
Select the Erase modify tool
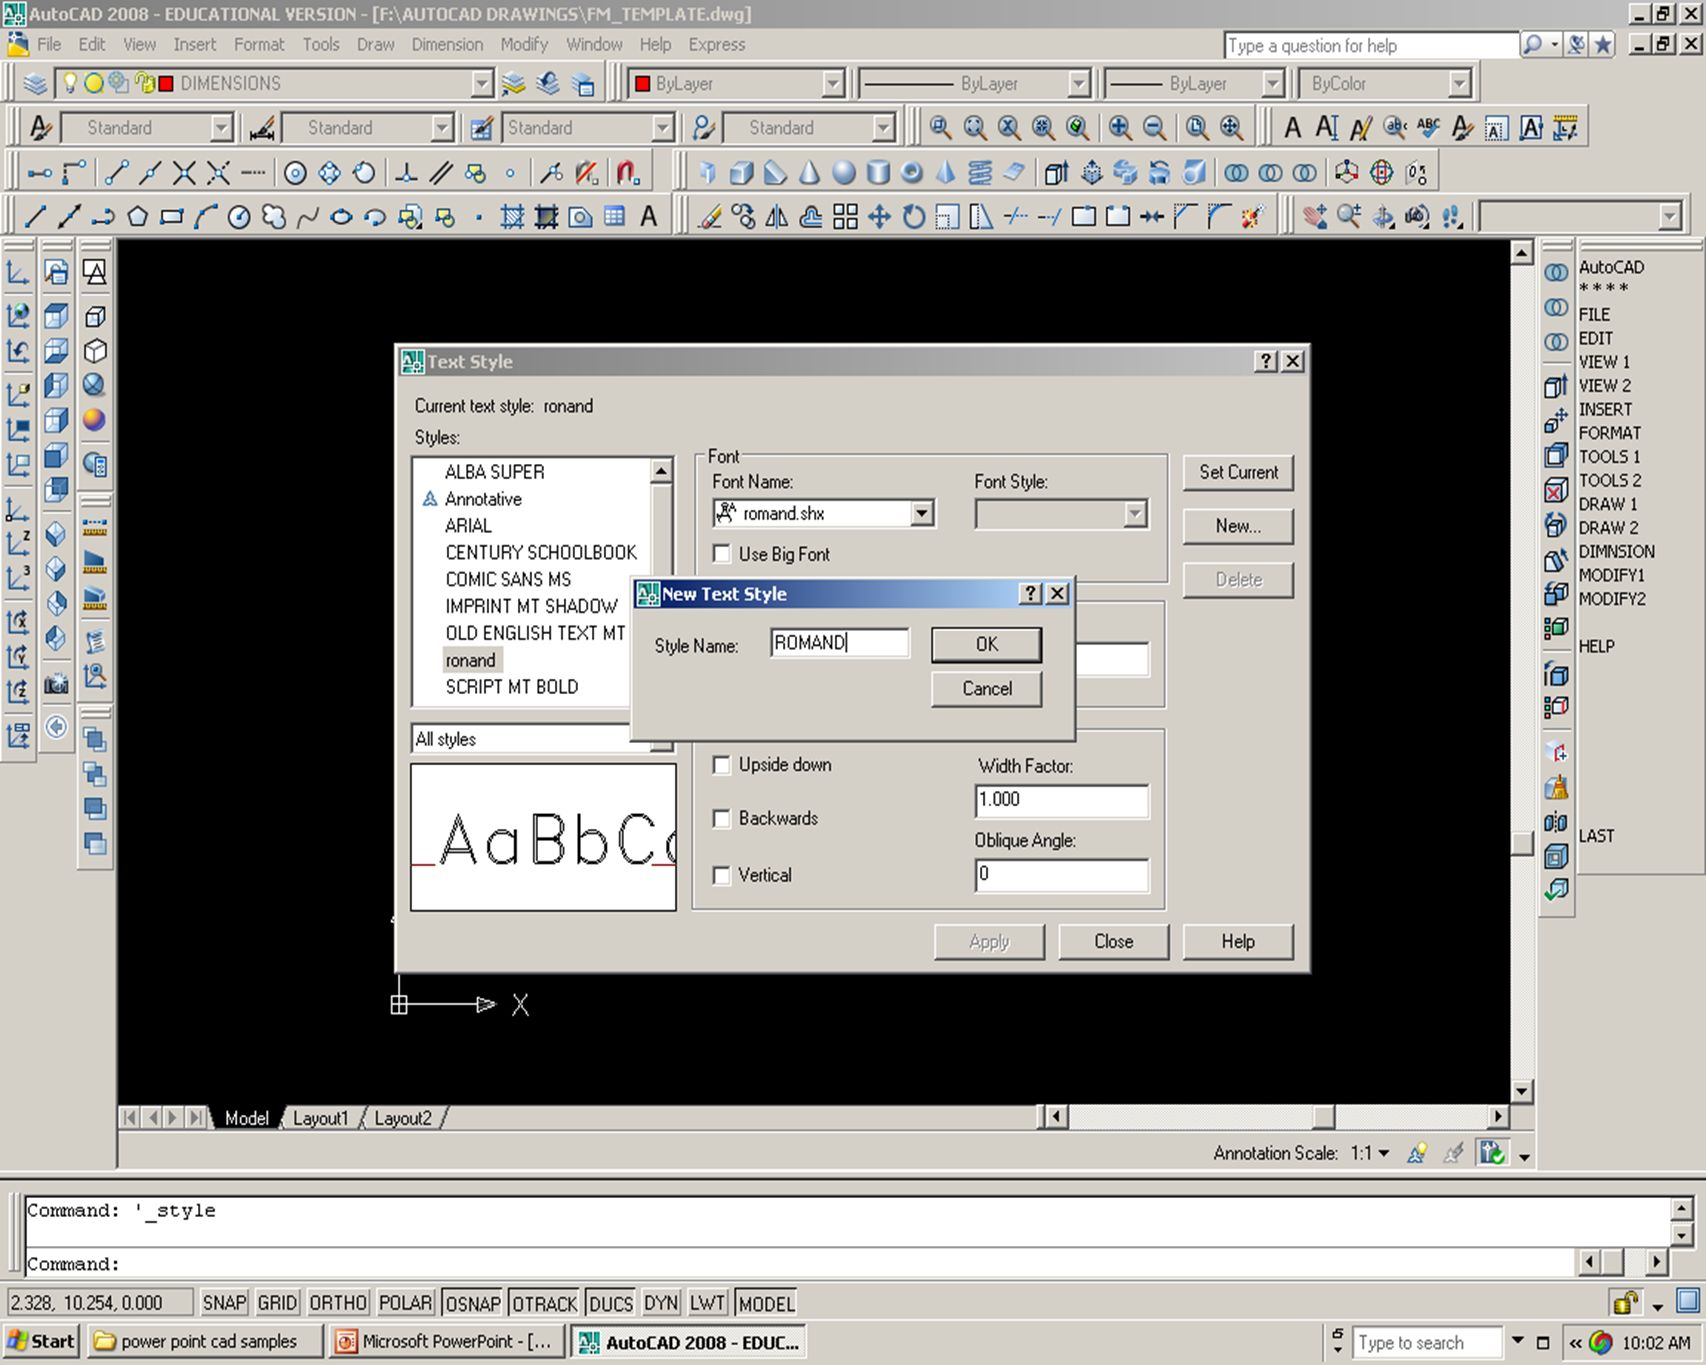tap(709, 217)
